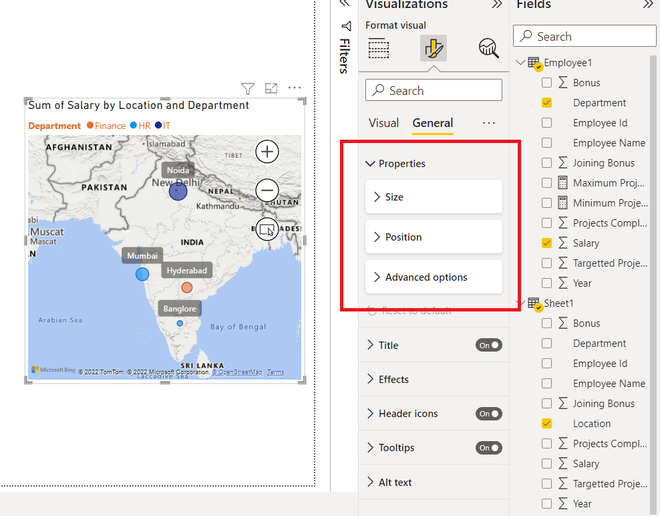660x516 pixels.
Task: Switch to the Visual tab
Action: click(x=383, y=123)
